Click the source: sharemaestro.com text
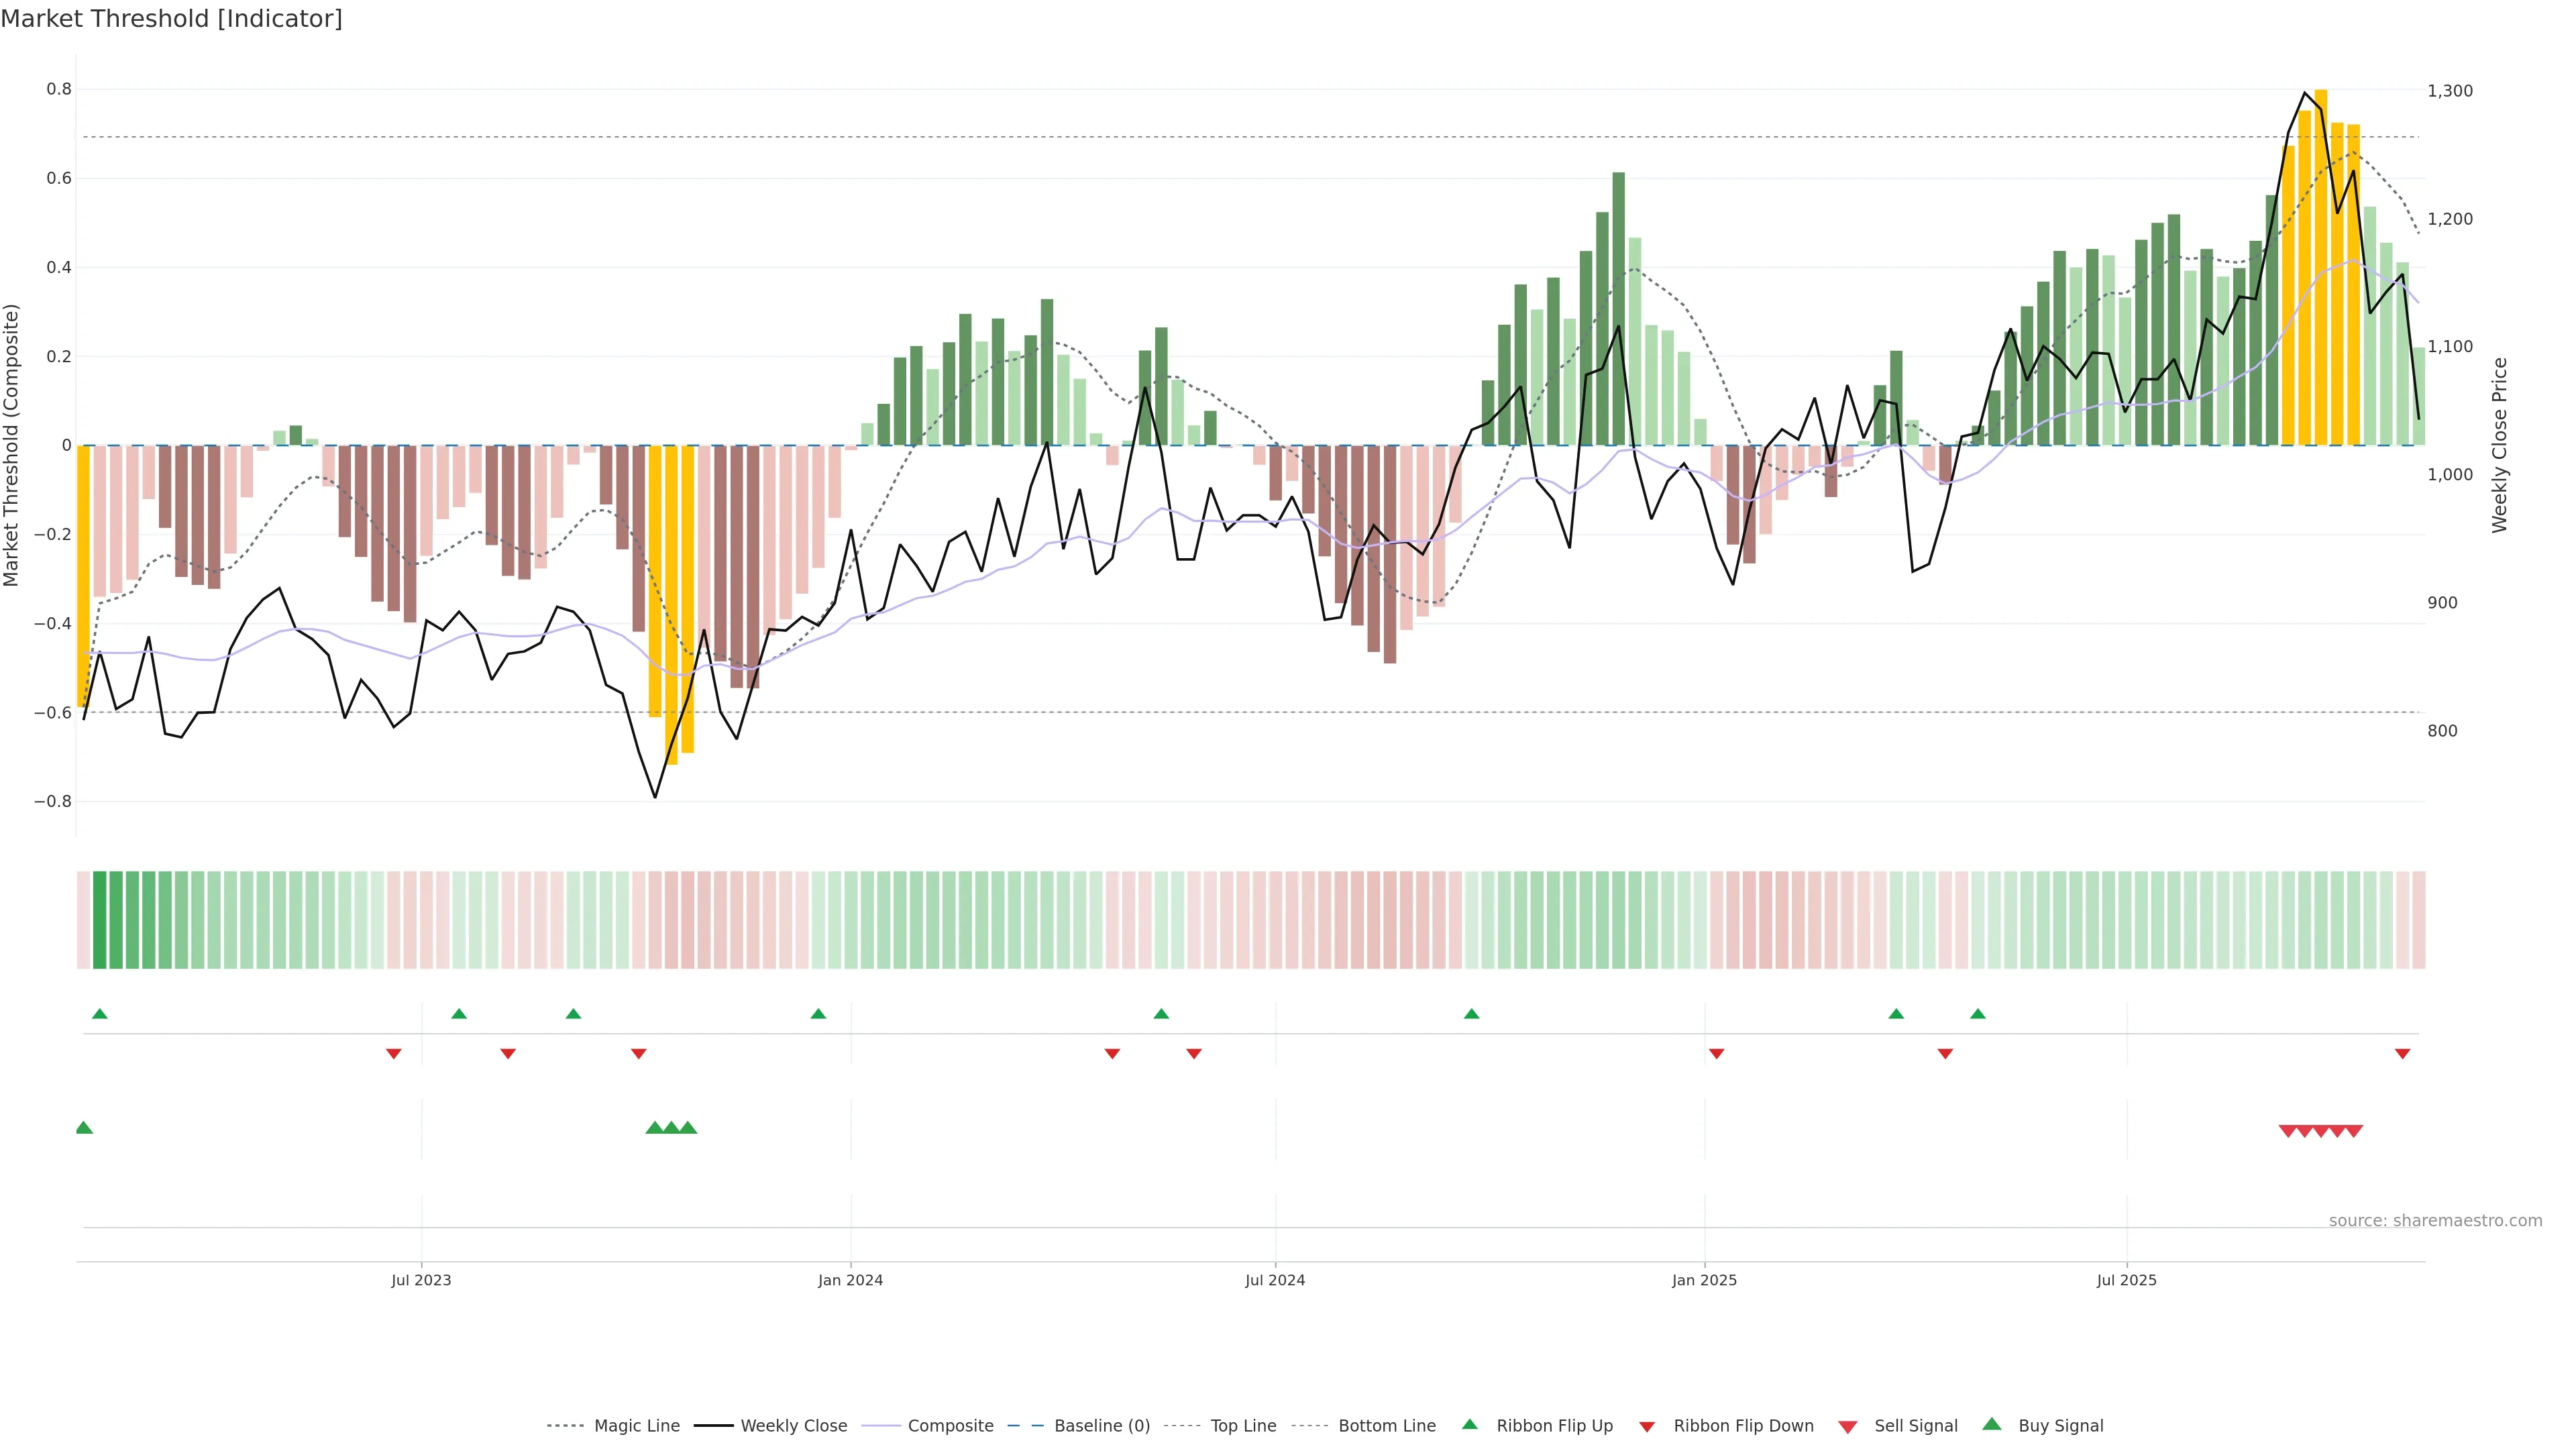The width and height of the screenshot is (2576, 1449). [x=2435, y=1220]
